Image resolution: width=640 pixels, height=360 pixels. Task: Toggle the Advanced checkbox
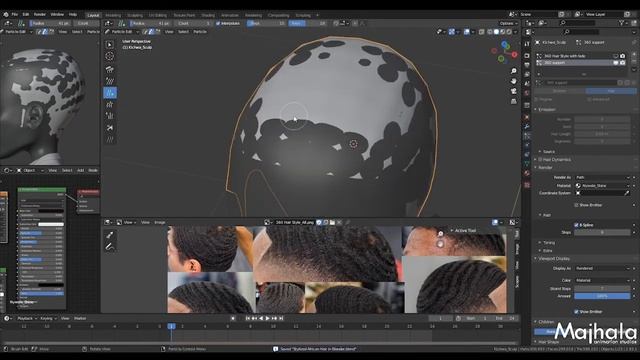(589, 99)
